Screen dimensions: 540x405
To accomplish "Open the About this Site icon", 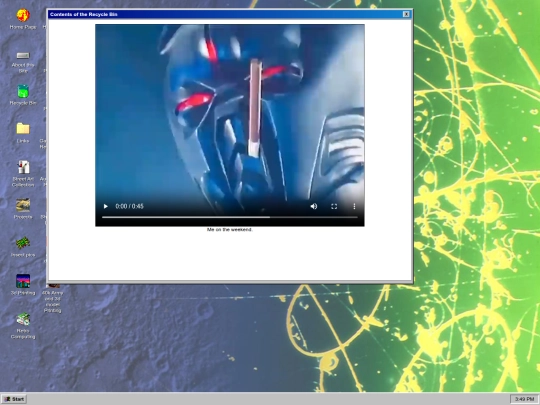I will pyautogui.click(x=23, y=61).
